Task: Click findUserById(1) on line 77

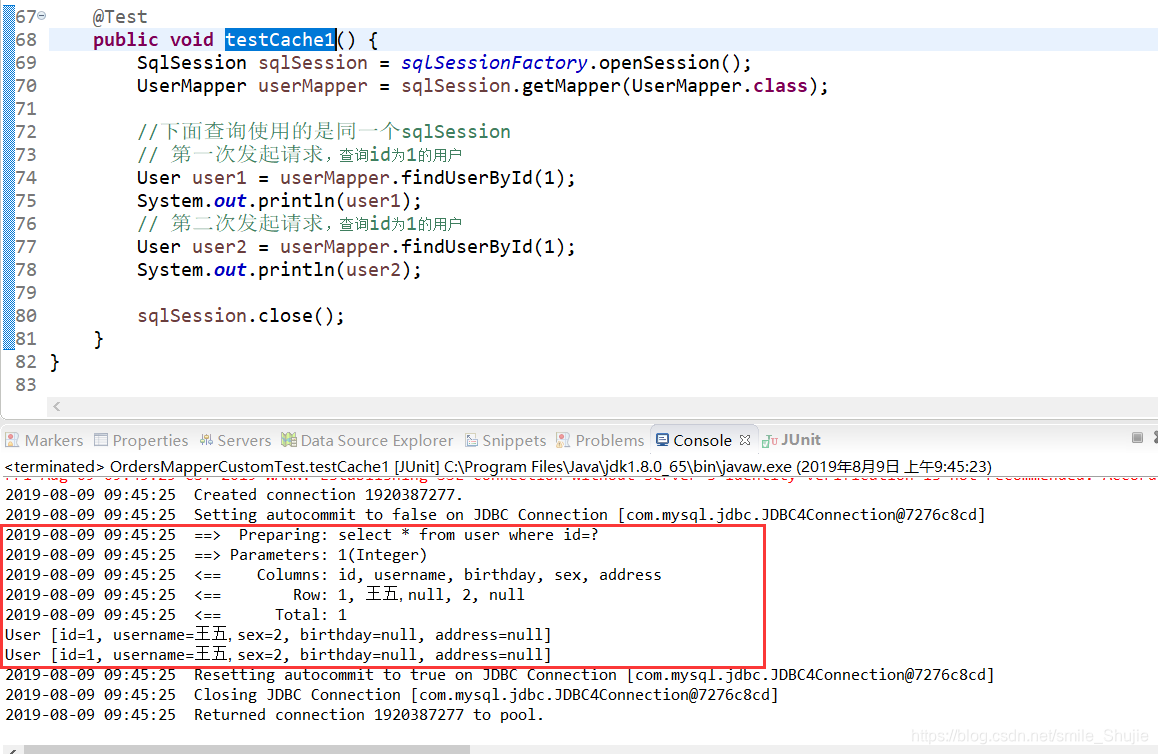Action: 482,247
